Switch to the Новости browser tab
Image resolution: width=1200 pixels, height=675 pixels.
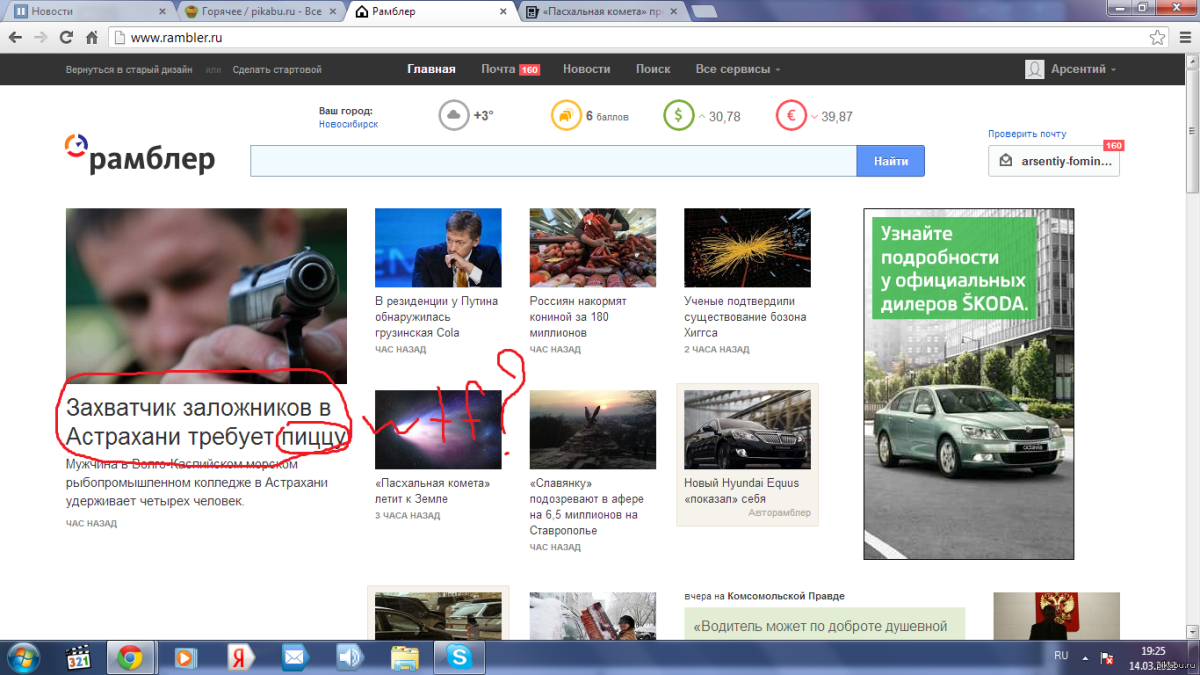click(x=88, y=12)
